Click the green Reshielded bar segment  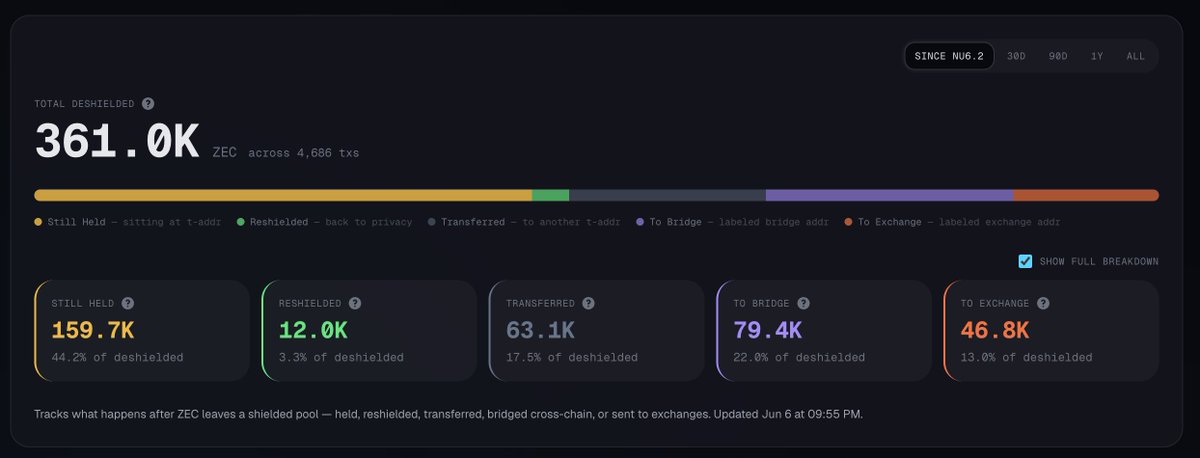click(x=550, y=195)
